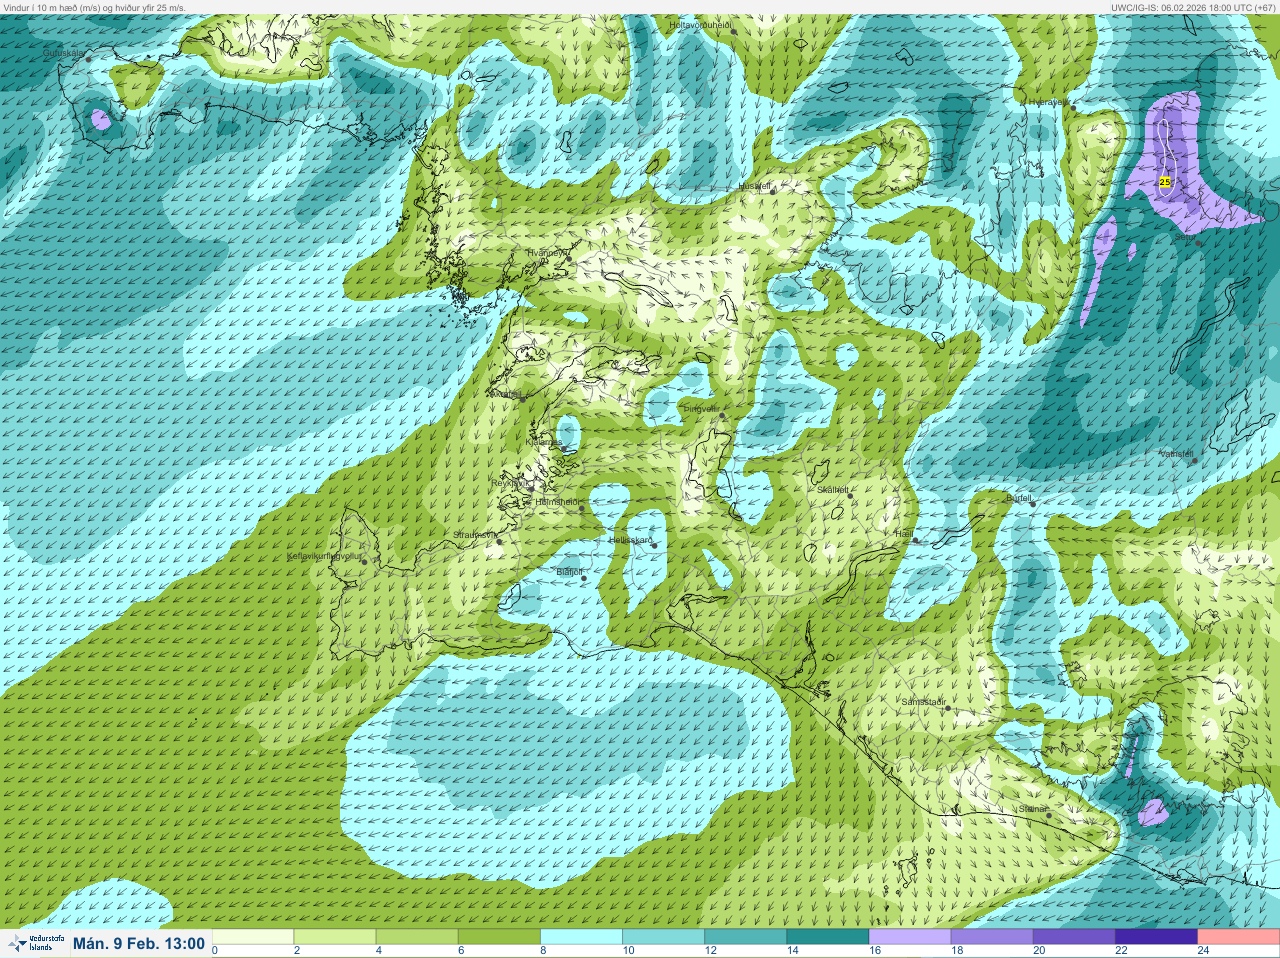Click the Skálholt station label
This screenshot has width=1280, height=958.
pyautogui.click(x=833, y=489)
